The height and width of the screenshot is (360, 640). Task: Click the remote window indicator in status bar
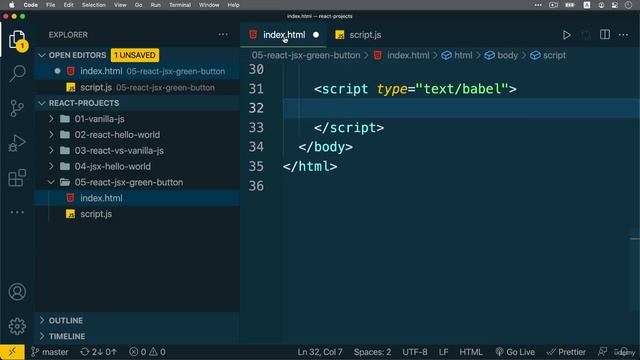click(12, 352)
